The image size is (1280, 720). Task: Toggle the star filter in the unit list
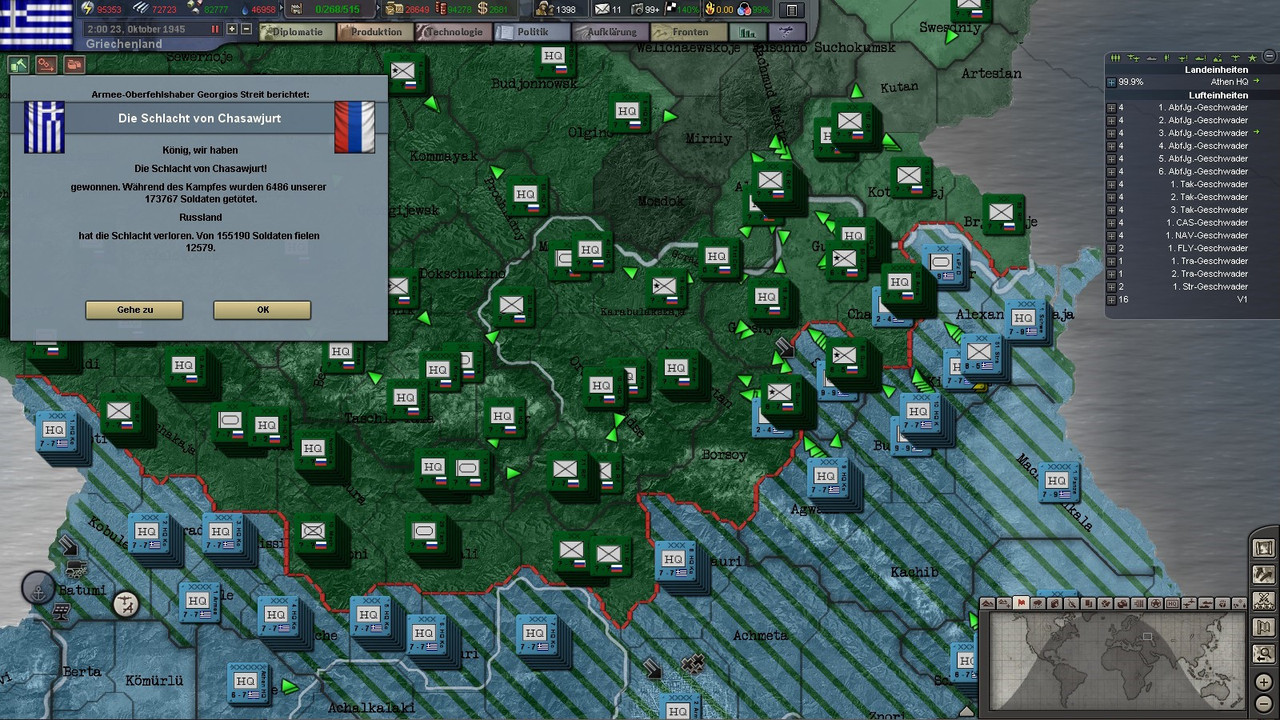tap(1251, 58)
